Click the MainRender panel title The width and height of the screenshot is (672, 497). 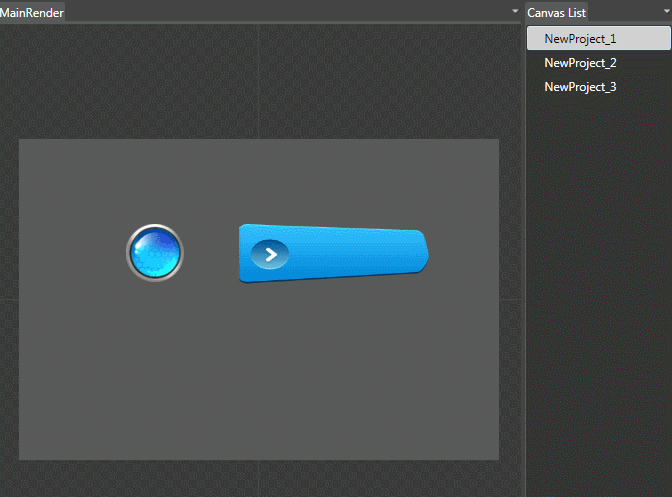pyautogui.click(x=32, y=13)
